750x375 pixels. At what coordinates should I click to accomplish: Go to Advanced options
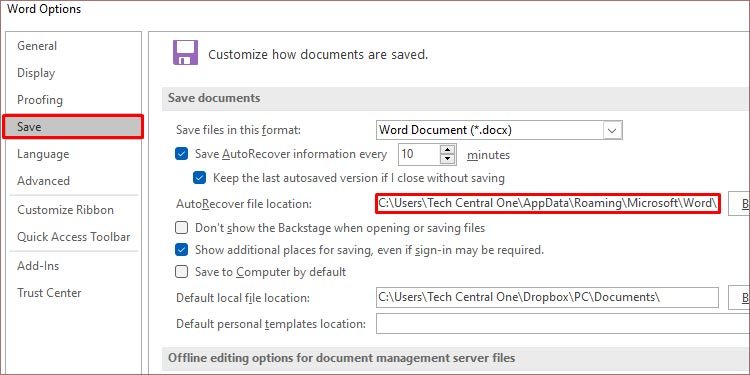44,181
